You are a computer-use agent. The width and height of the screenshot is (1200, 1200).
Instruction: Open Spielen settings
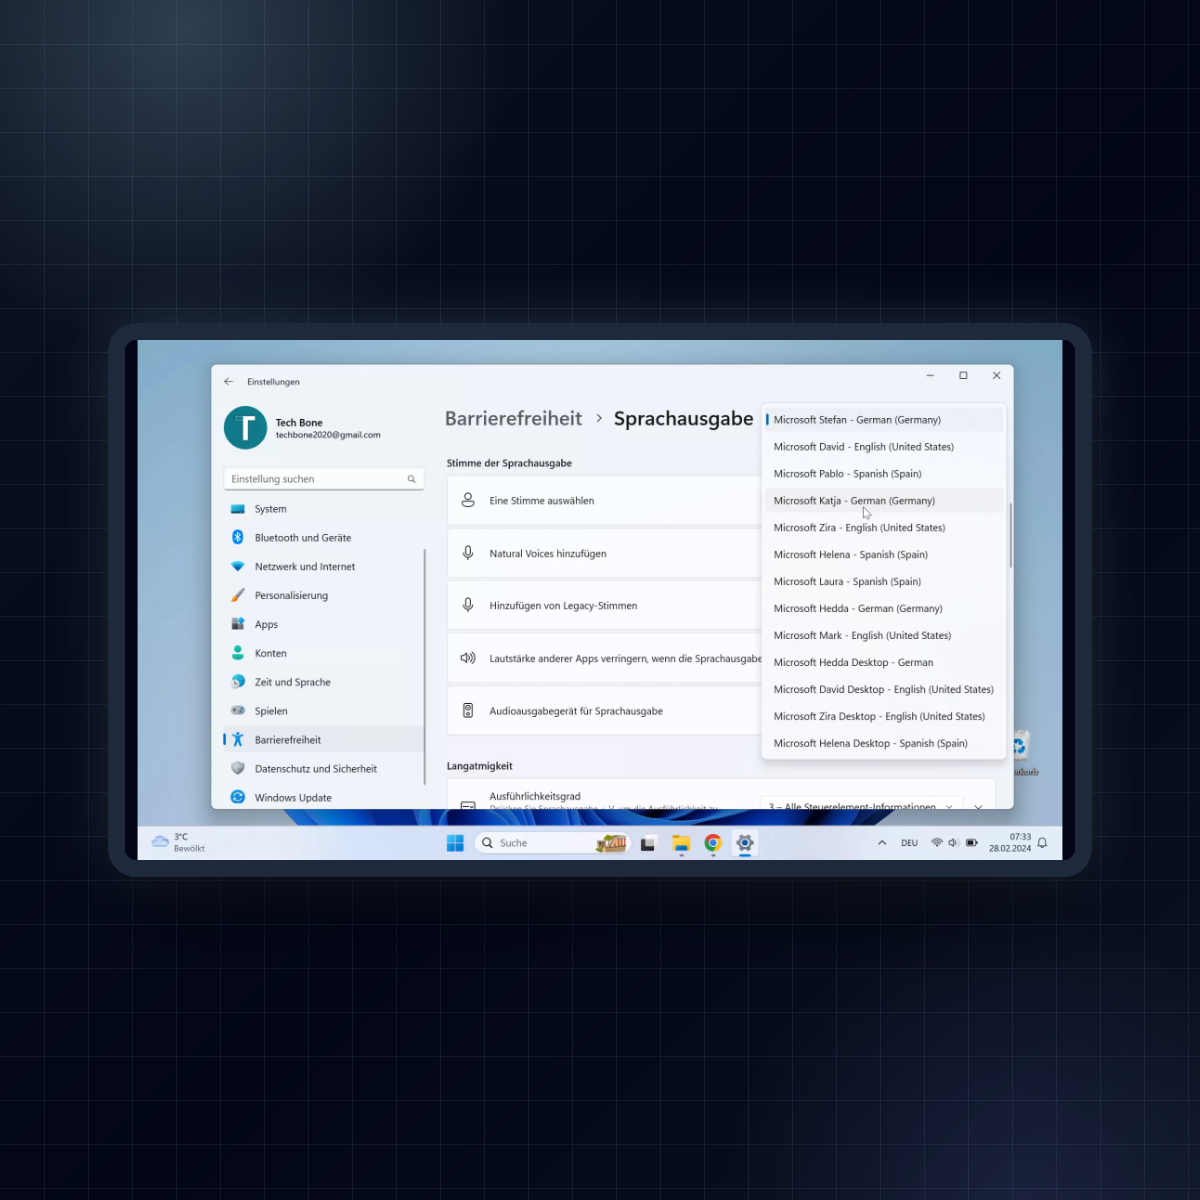324,711
